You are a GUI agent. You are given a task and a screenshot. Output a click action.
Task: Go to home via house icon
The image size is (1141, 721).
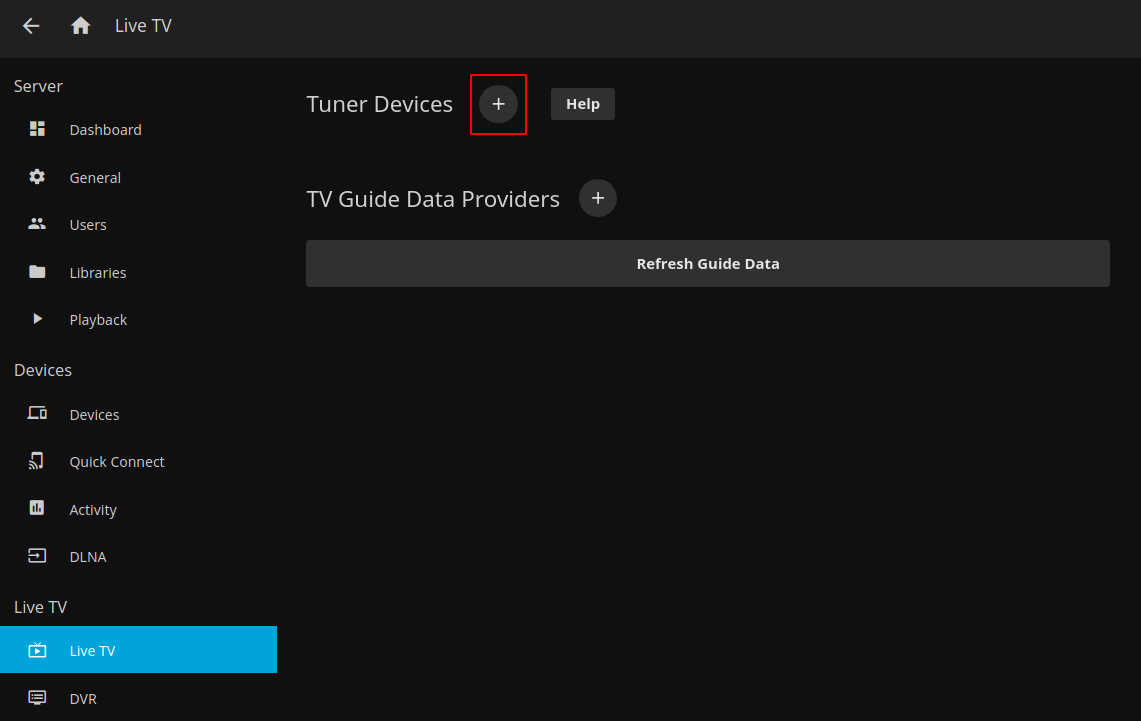coord(81,26)
